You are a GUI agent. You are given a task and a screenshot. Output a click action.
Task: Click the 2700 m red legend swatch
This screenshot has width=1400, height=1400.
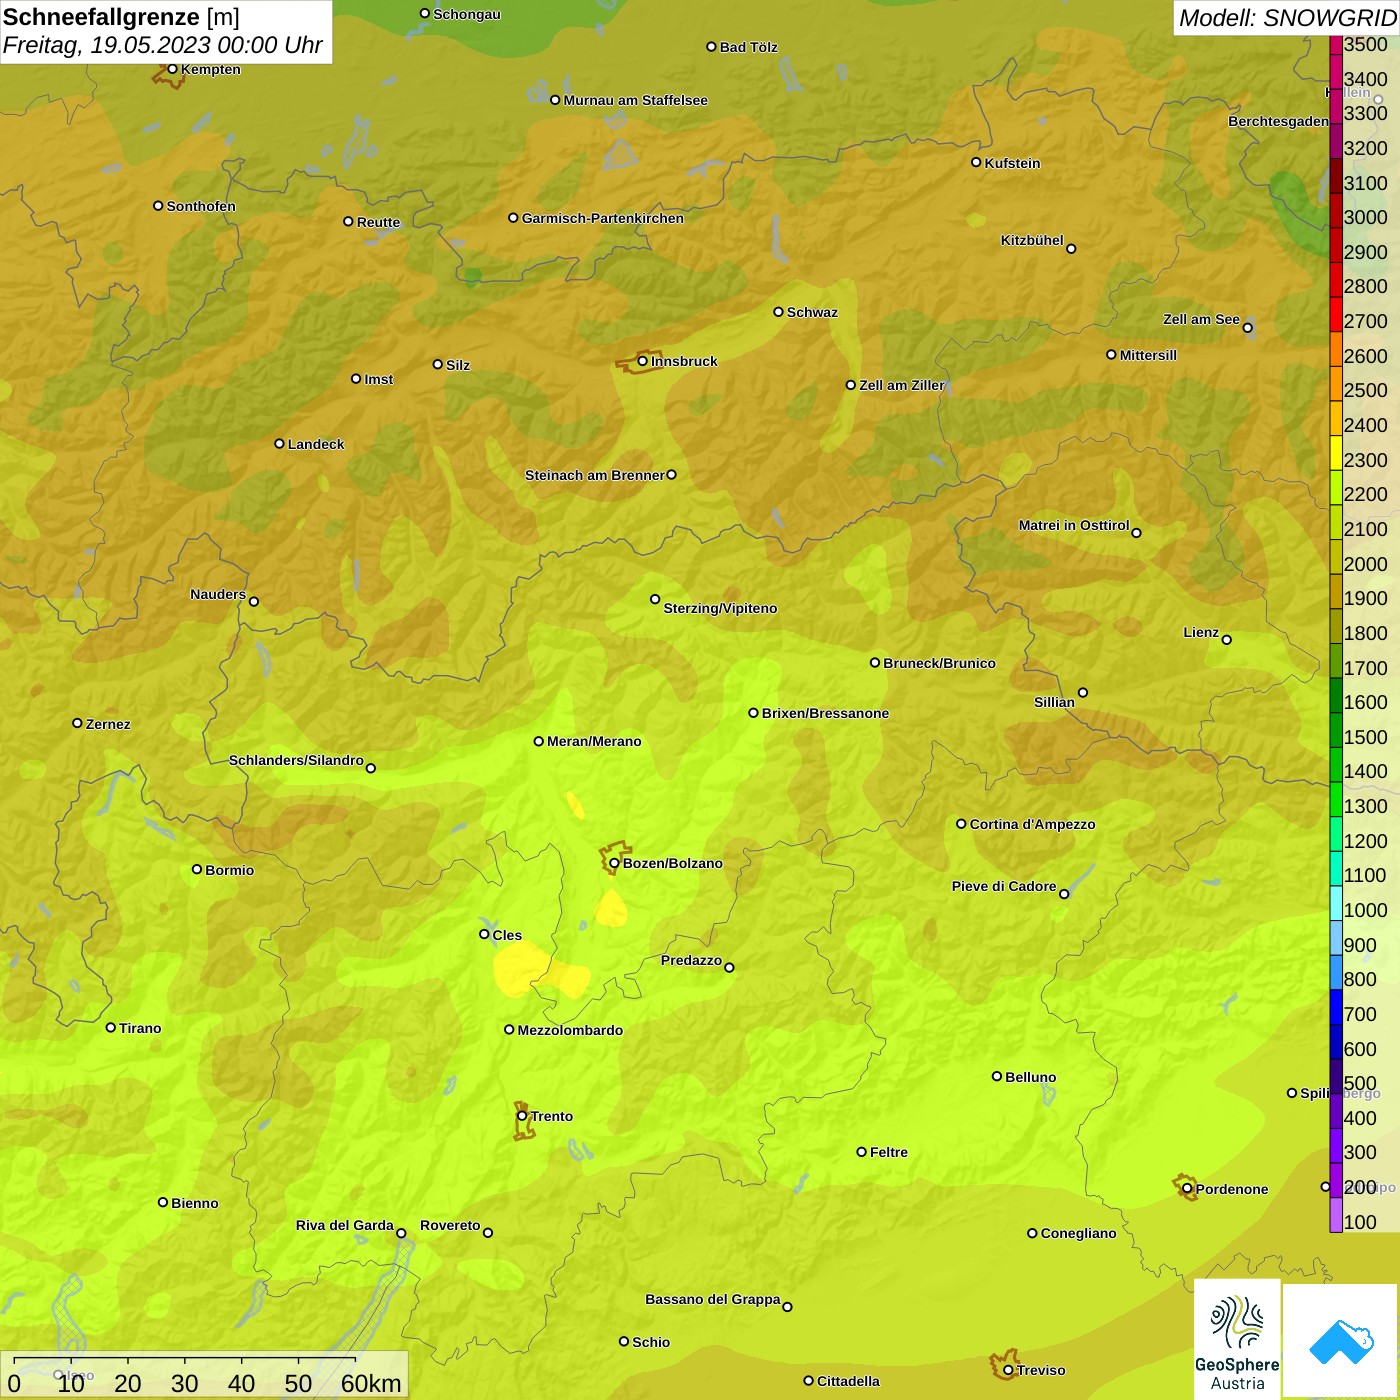click(1336, 314)
